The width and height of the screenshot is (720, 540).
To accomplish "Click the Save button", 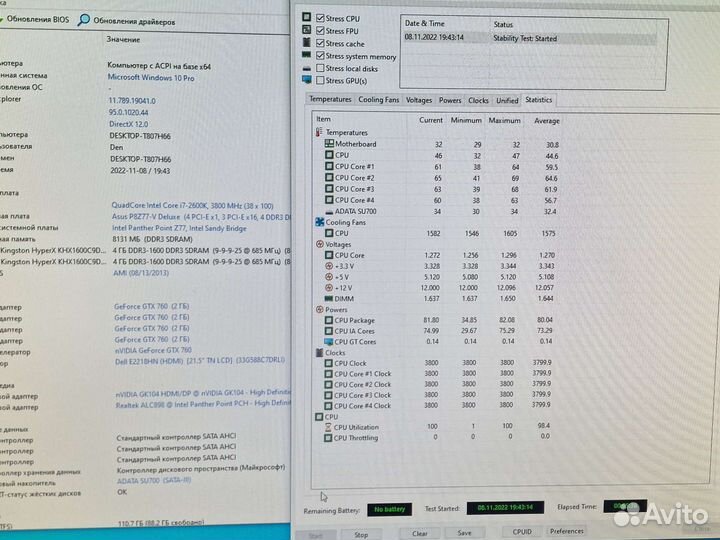I will (x=464, y=533).
